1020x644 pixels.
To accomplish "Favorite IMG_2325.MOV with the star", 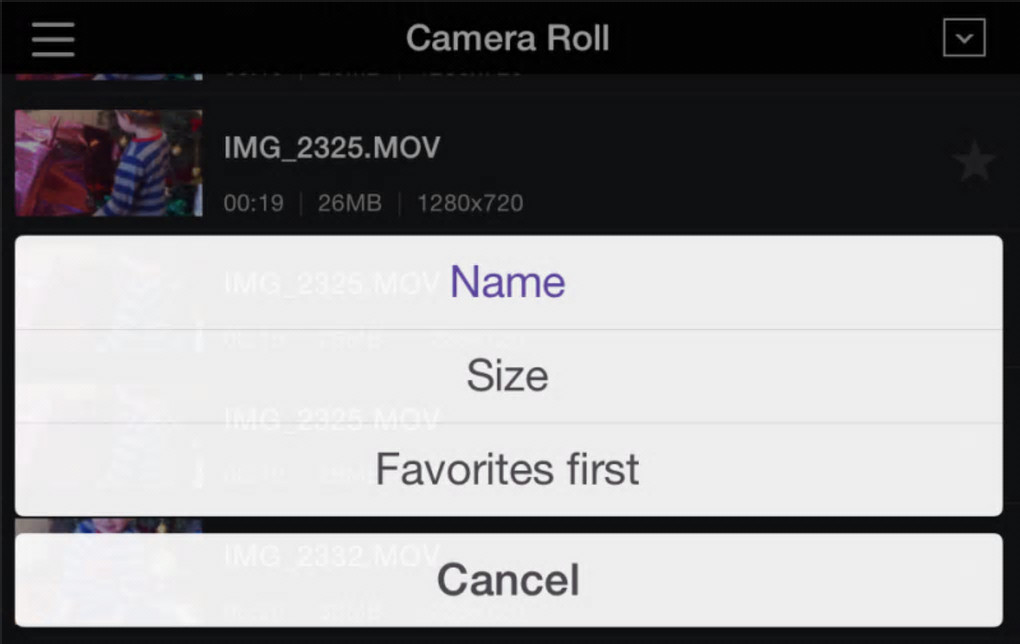I will coord(973,162).
